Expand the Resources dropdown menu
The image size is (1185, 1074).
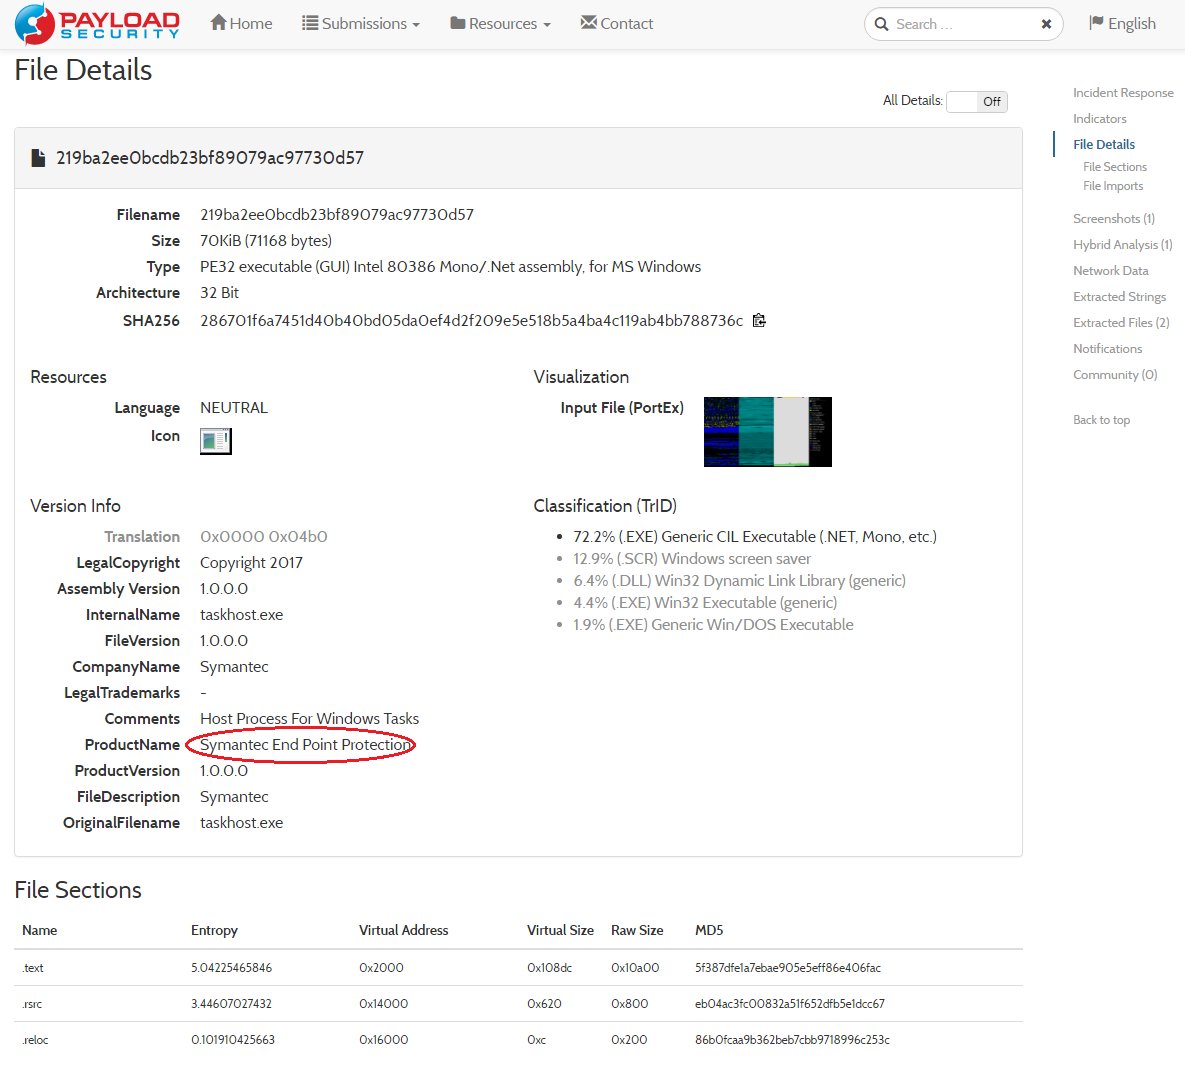[500, 23]
